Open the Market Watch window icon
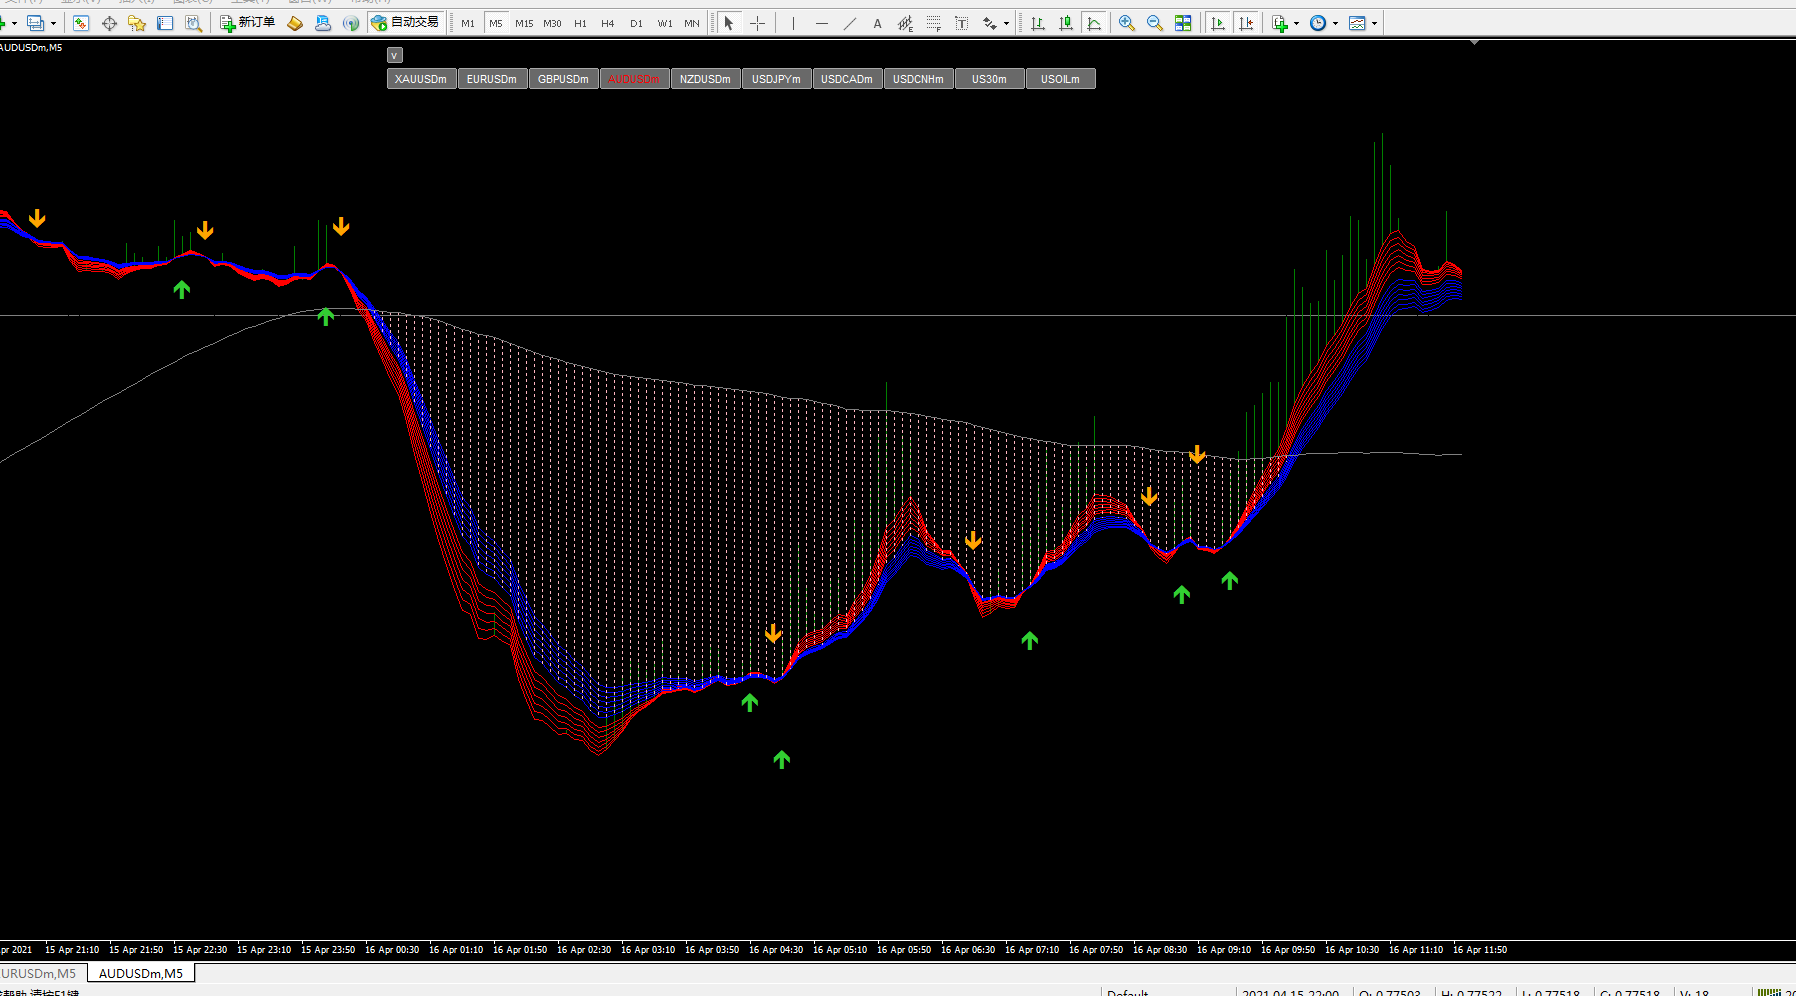 [81, 23]
